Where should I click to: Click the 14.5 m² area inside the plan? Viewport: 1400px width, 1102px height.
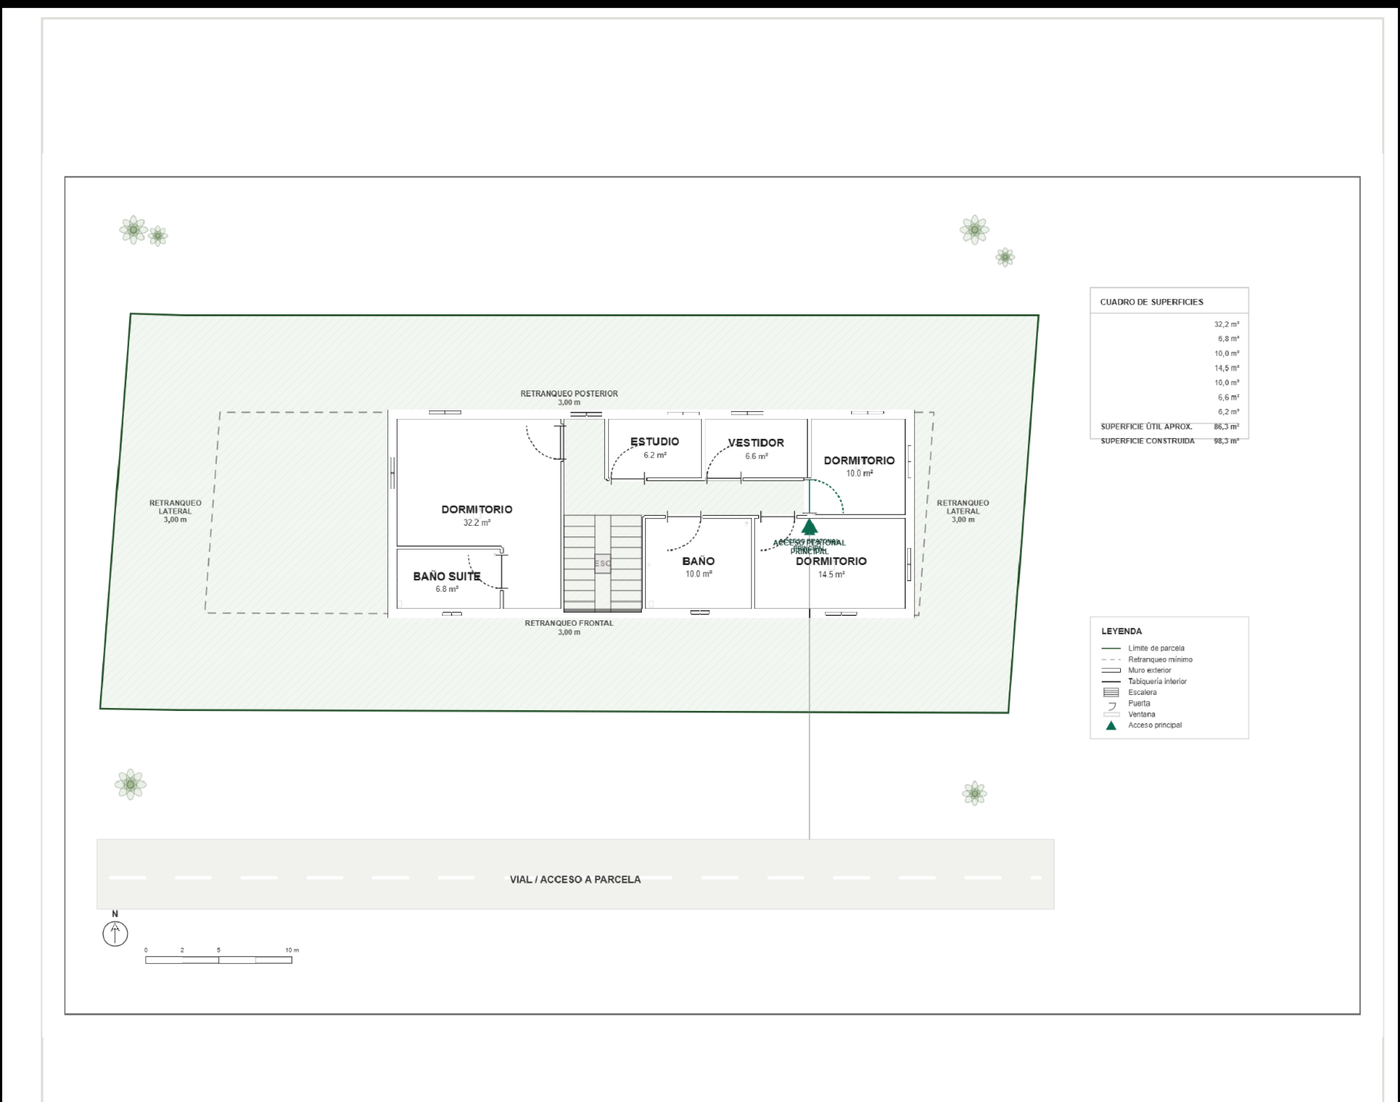pos(831,574)
